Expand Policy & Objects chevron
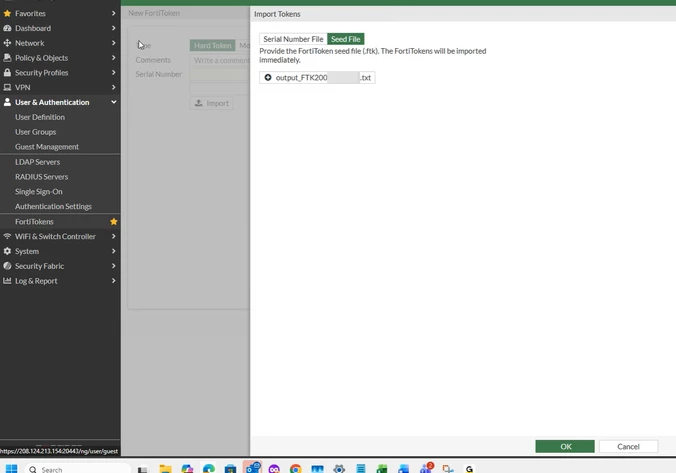Image resolution: width=676 pixels, height=473 pixels. (x=113, y=58)
